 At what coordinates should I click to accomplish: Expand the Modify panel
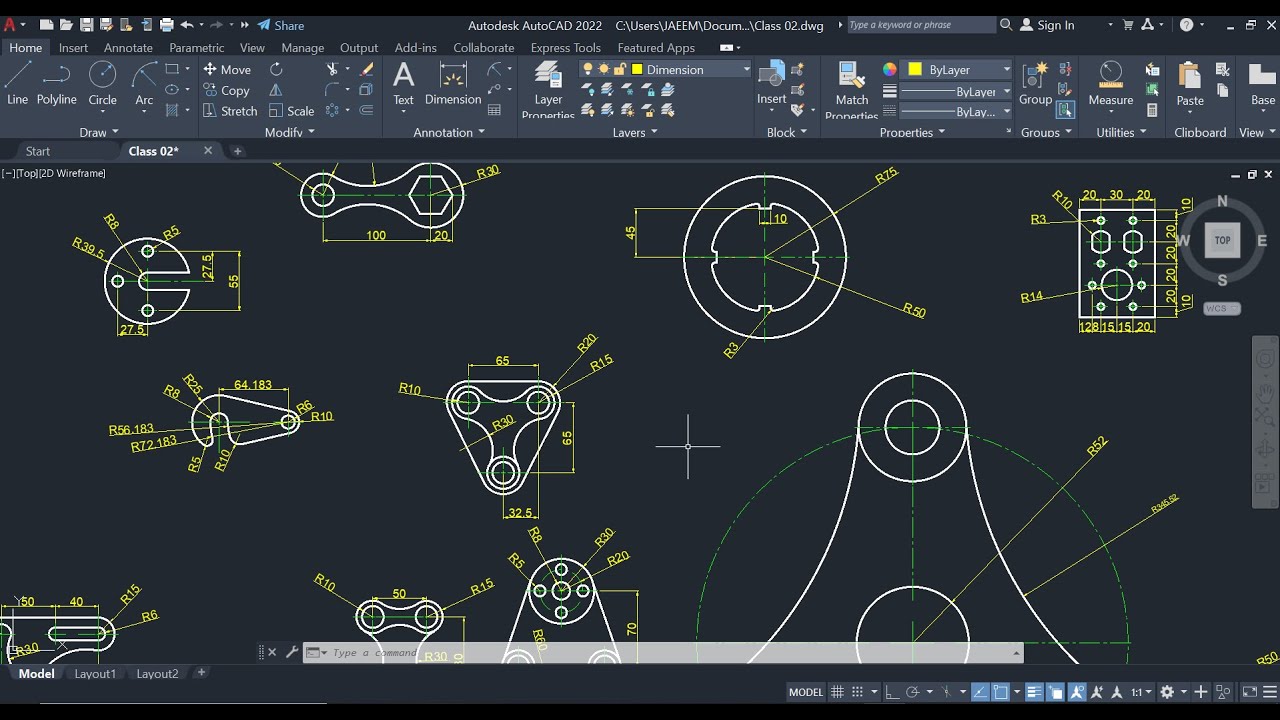click(x=290, y=132)
